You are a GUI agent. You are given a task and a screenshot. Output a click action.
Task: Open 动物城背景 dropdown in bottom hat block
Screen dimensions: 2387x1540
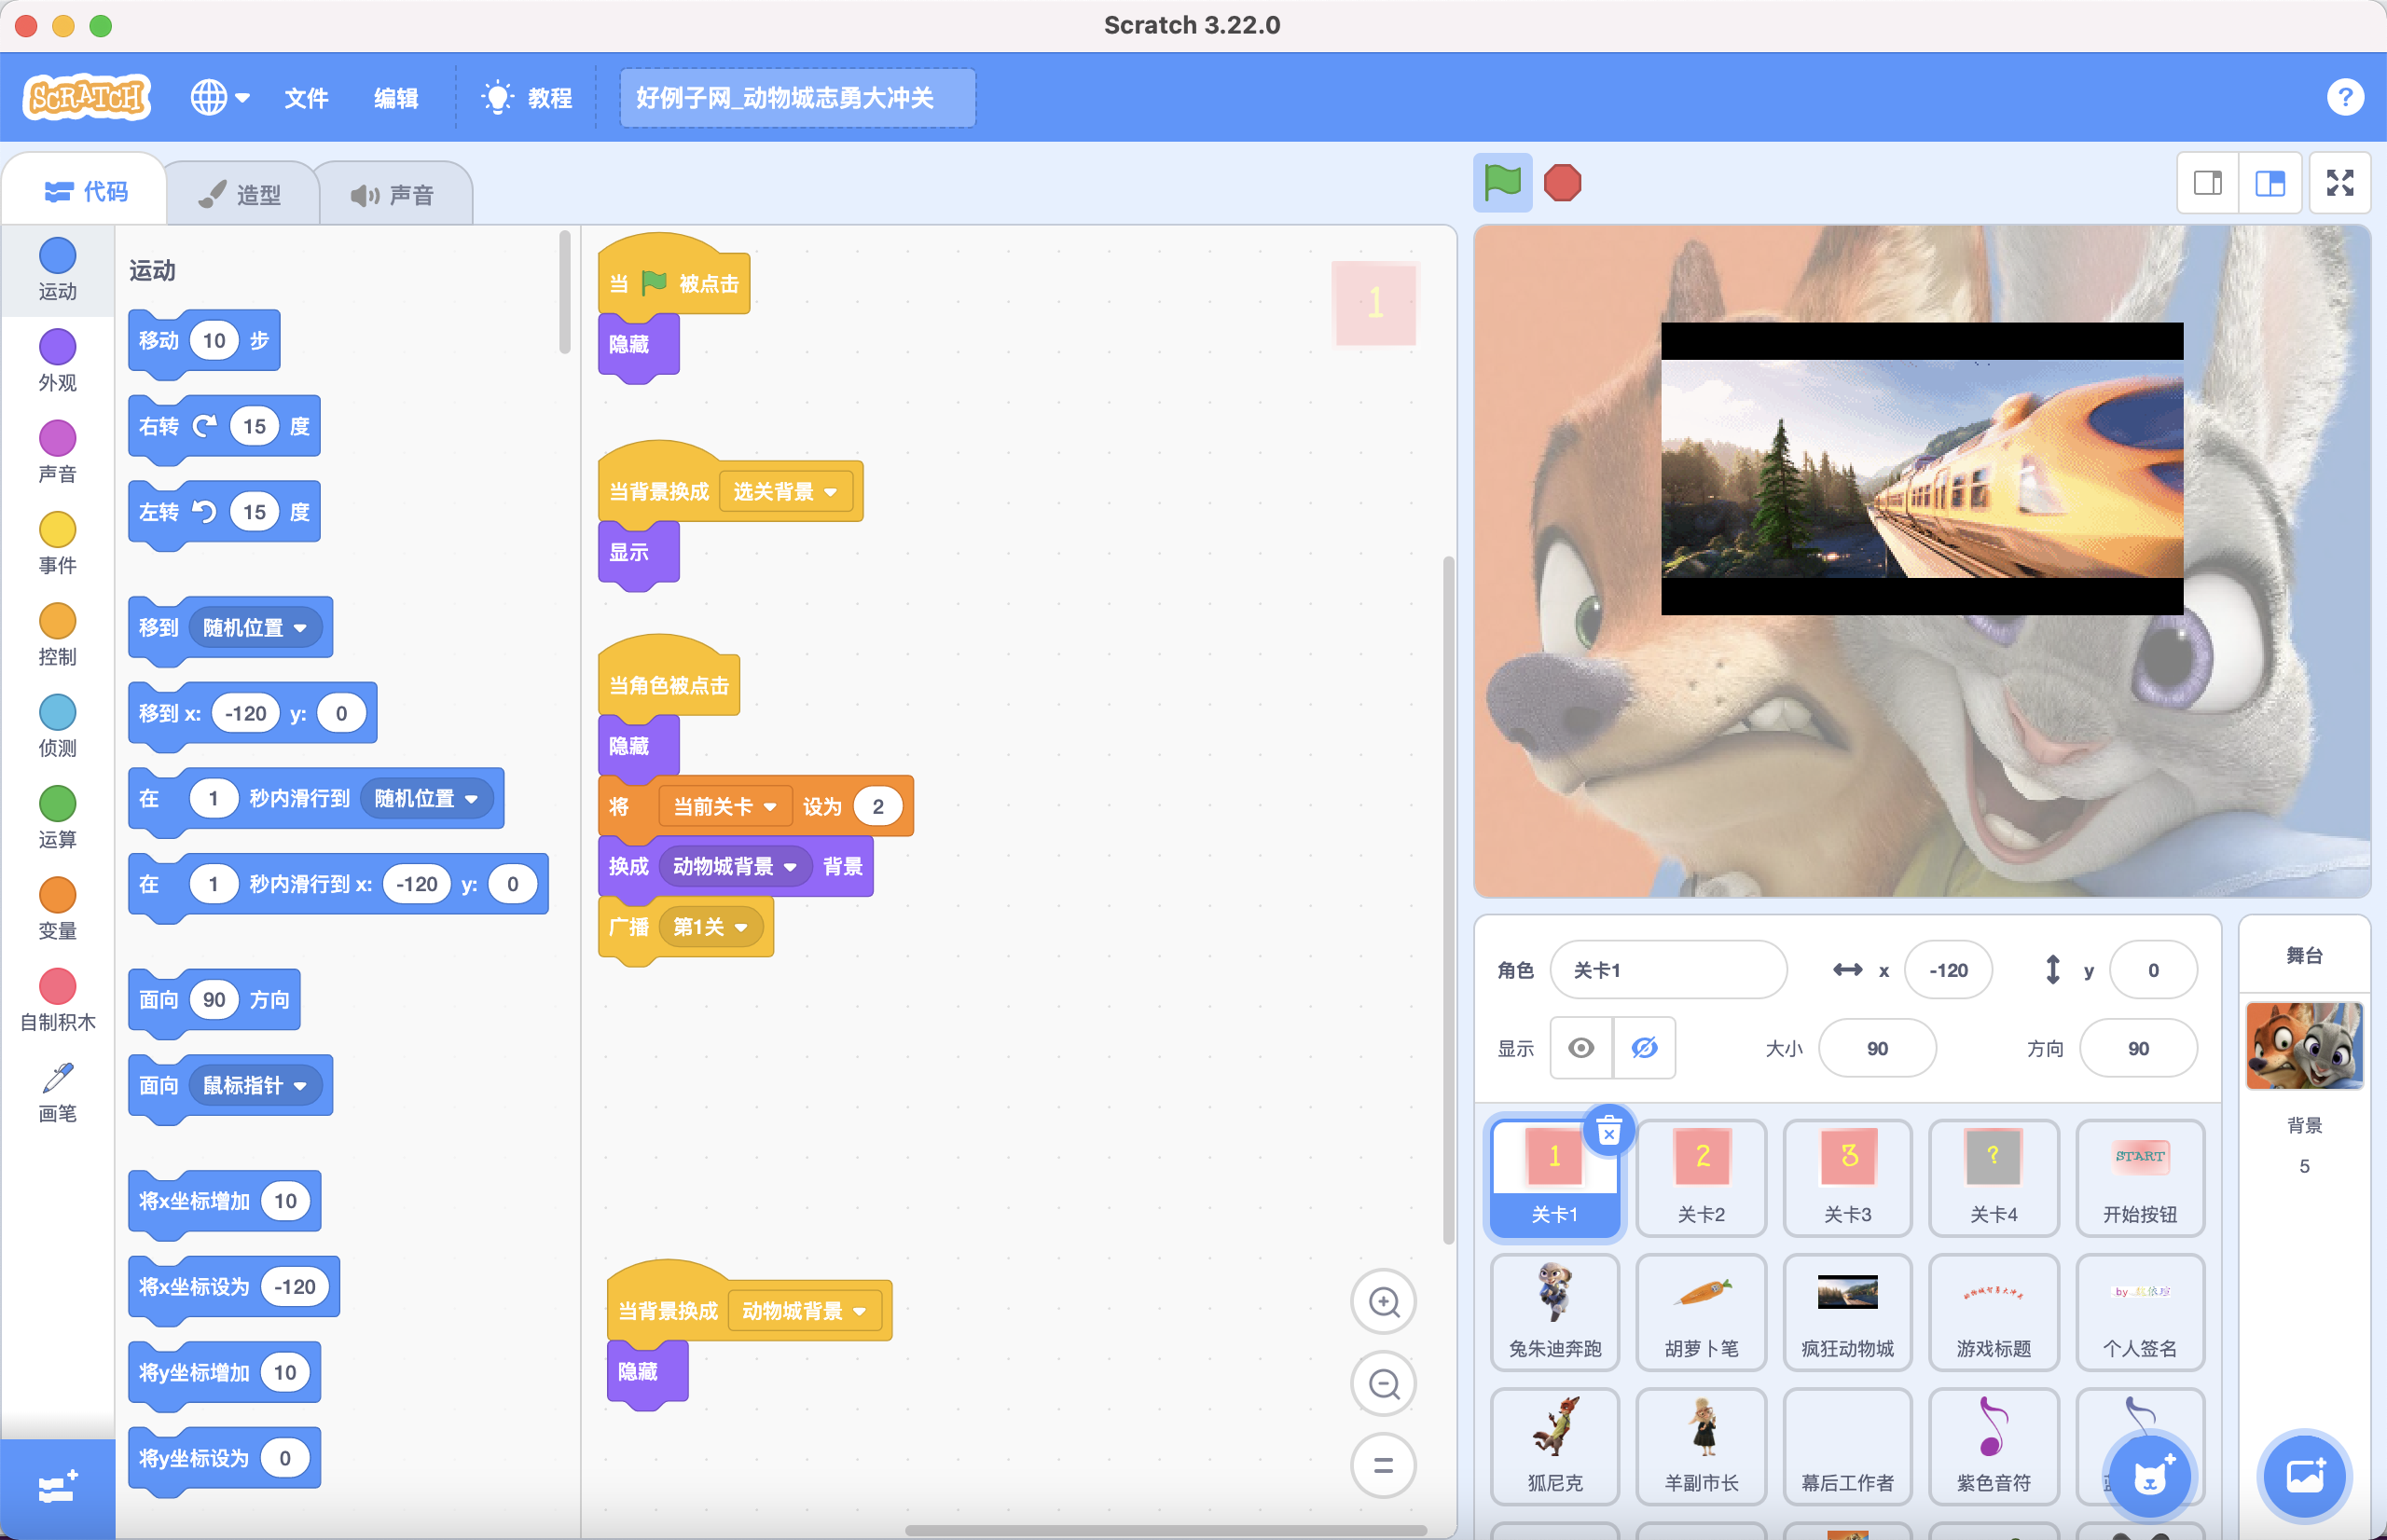[804, 1310]
